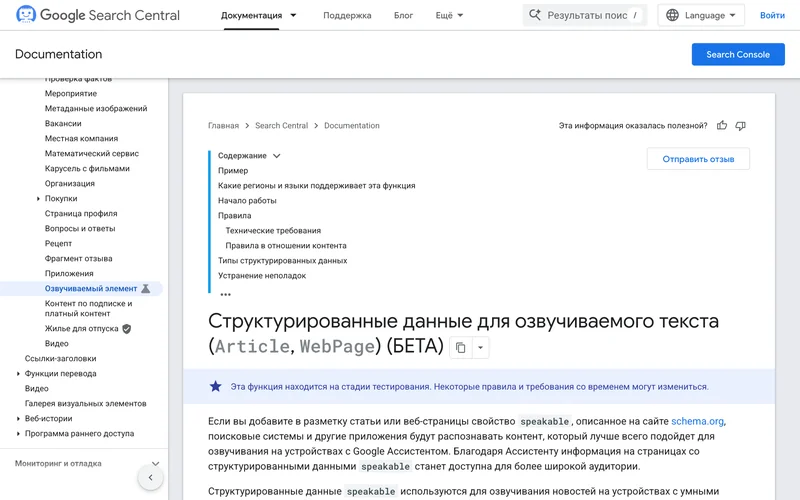Select Вопросы и ответы in sidebar

click(80, 229)
